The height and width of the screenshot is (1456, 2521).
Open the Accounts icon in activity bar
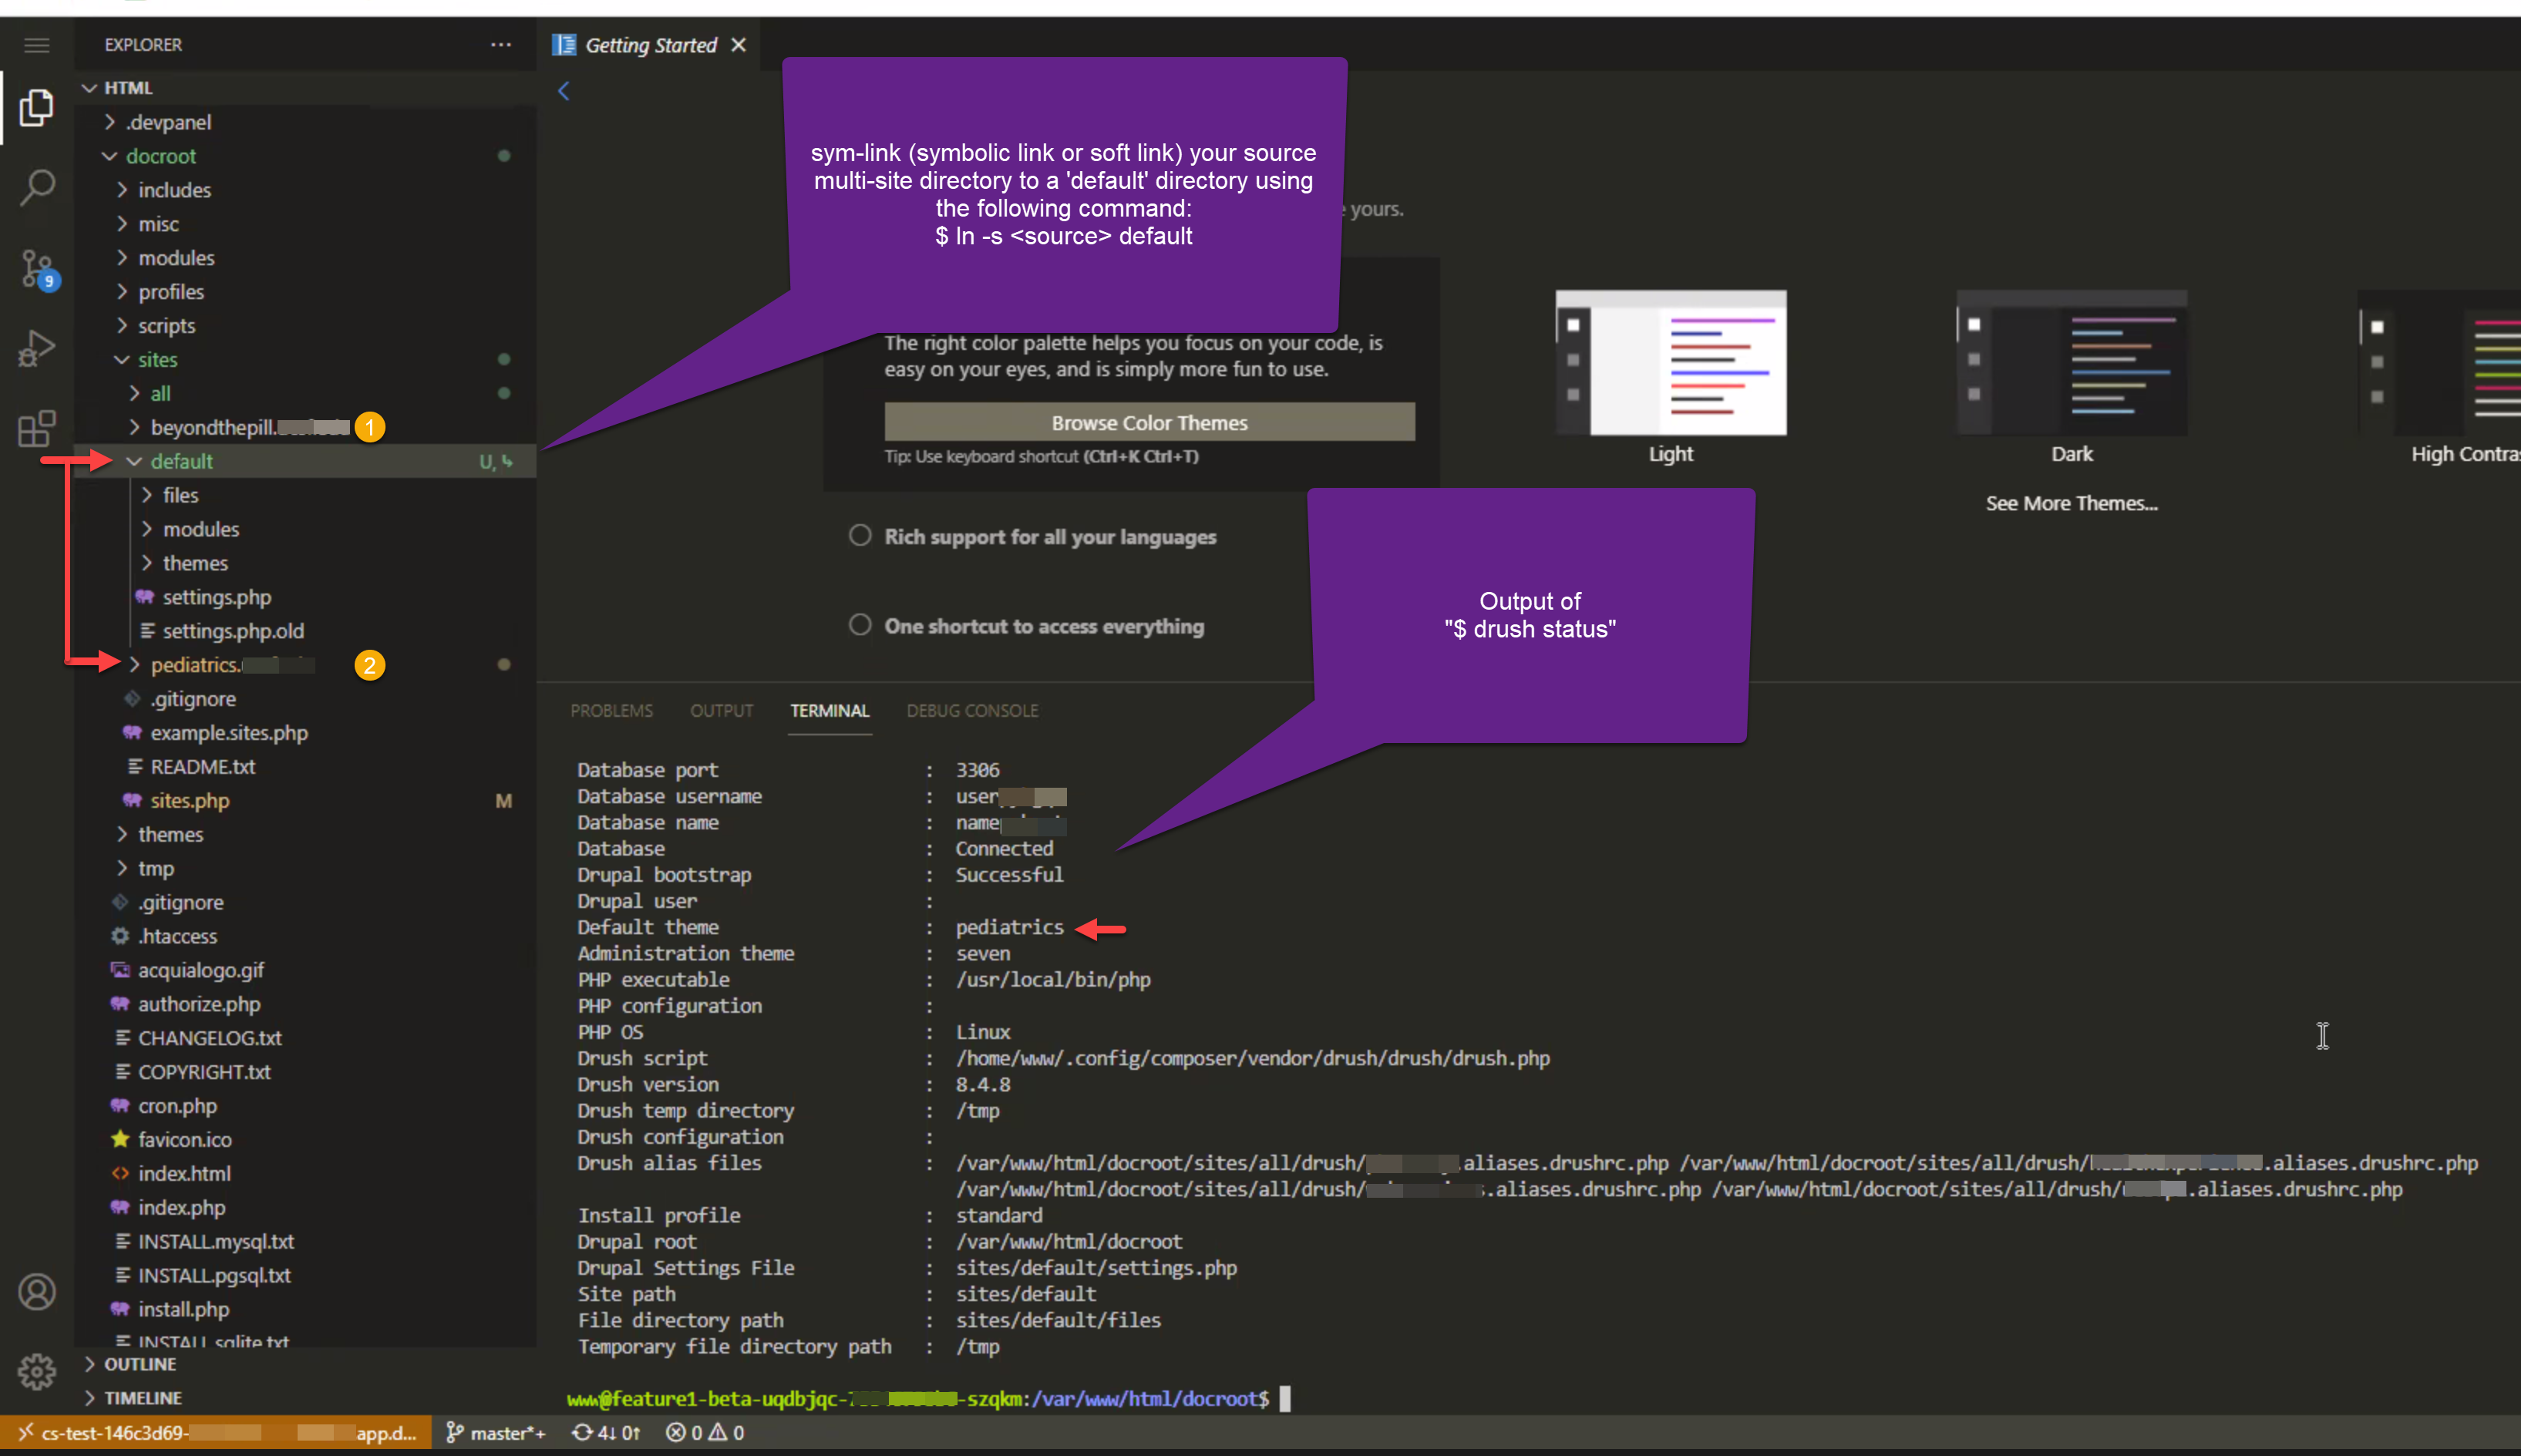37,1292
